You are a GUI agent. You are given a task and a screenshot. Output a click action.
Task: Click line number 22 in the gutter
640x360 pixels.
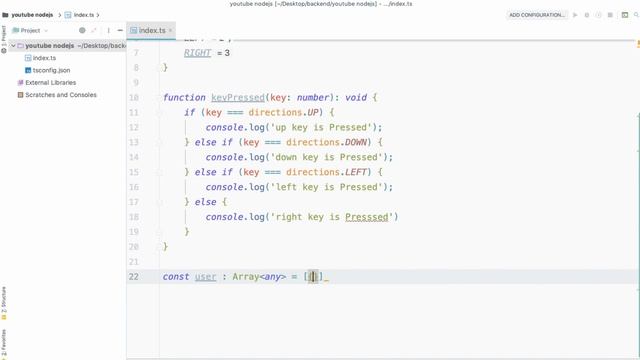134,277
